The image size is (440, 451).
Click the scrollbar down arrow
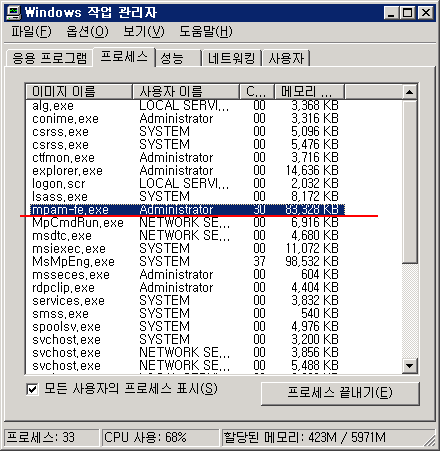[409, 366]
